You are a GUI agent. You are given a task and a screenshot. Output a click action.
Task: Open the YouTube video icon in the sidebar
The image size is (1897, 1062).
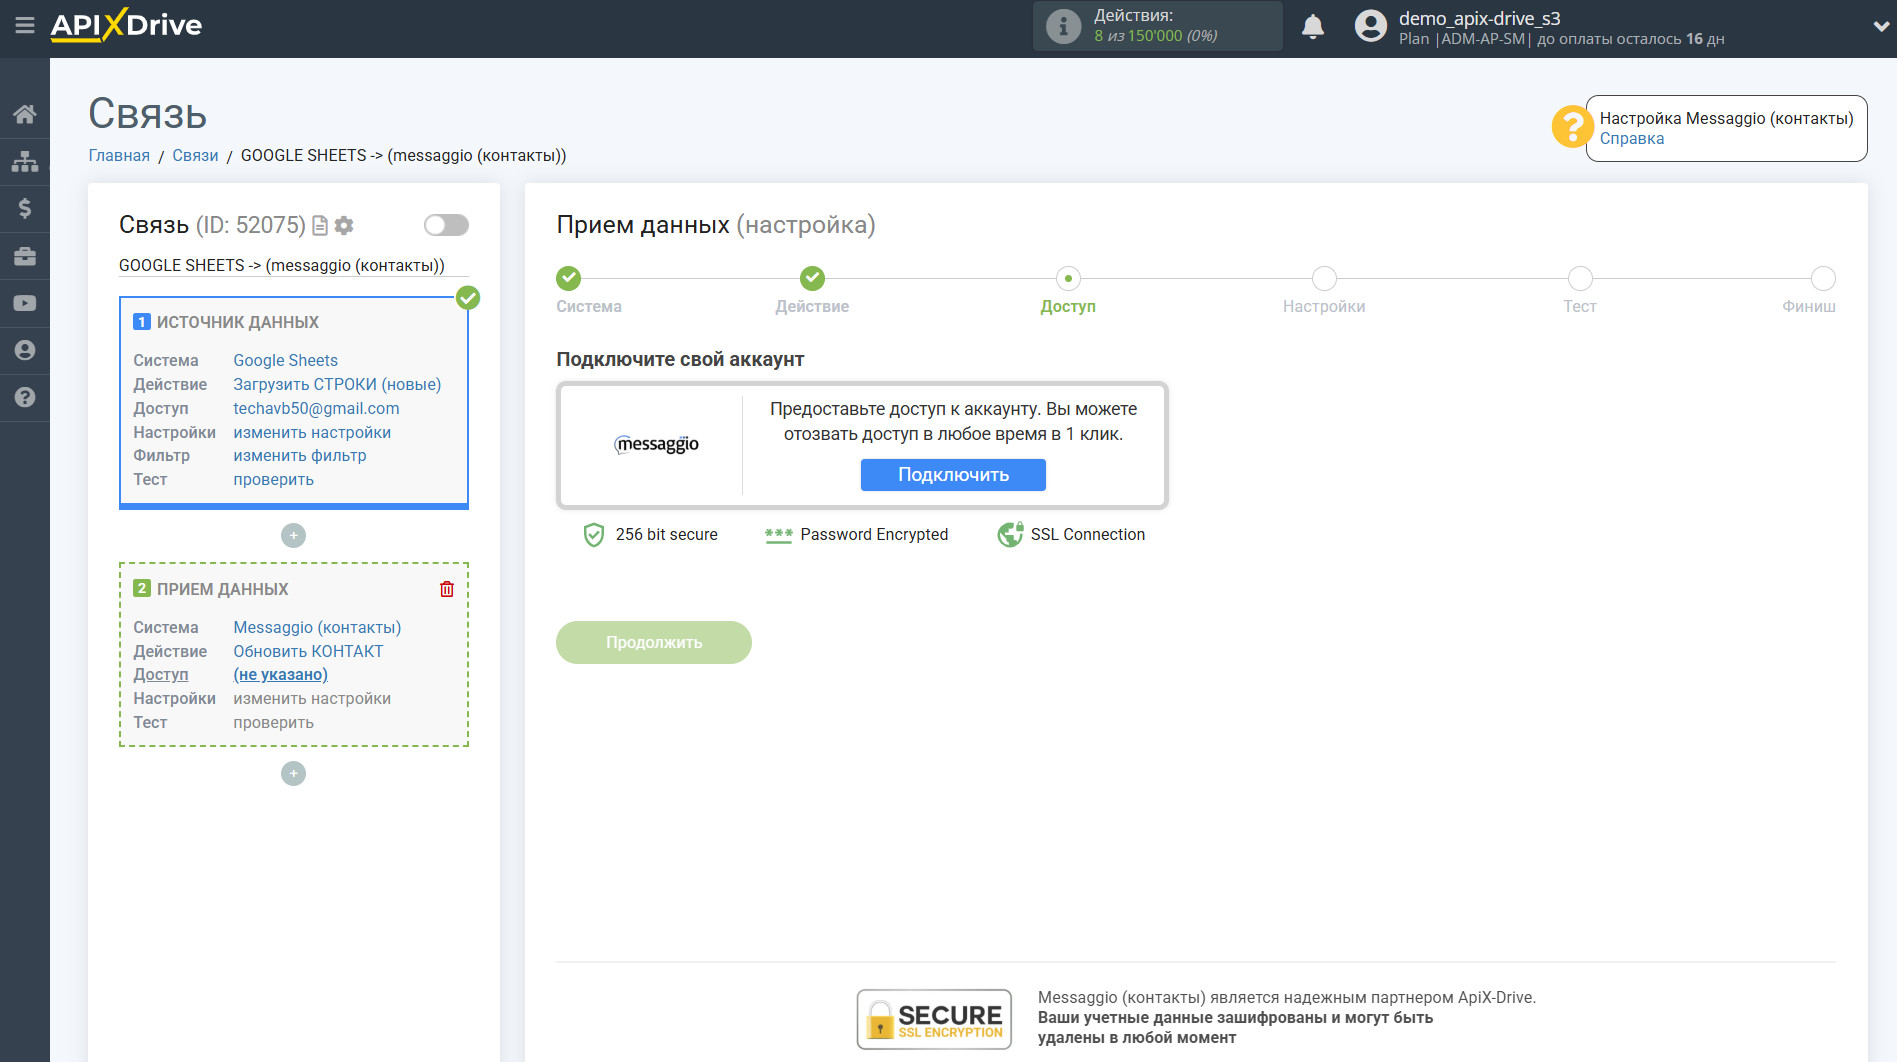point(24,303)
